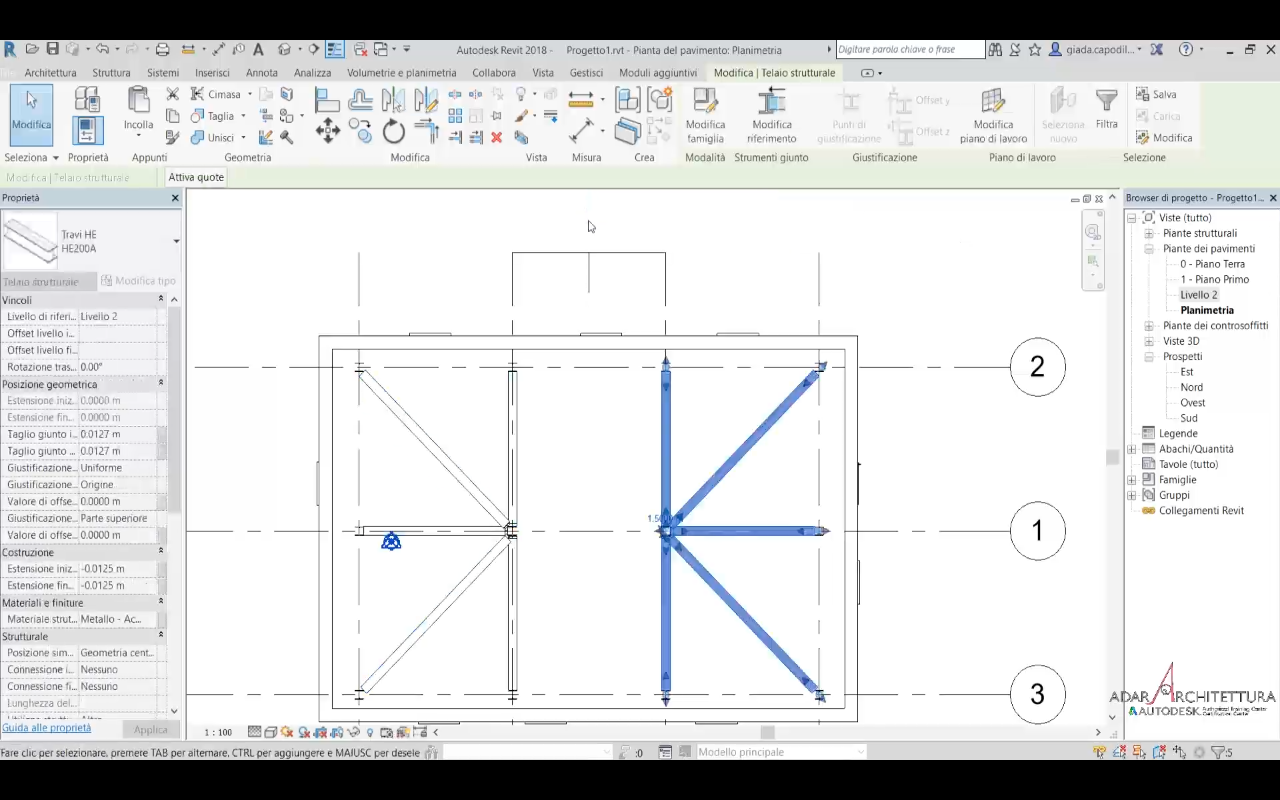Open the Travi HE type selector dropdown
Image resolution: width=1280 pixels, height=800 pixels.
click(176, 241)
